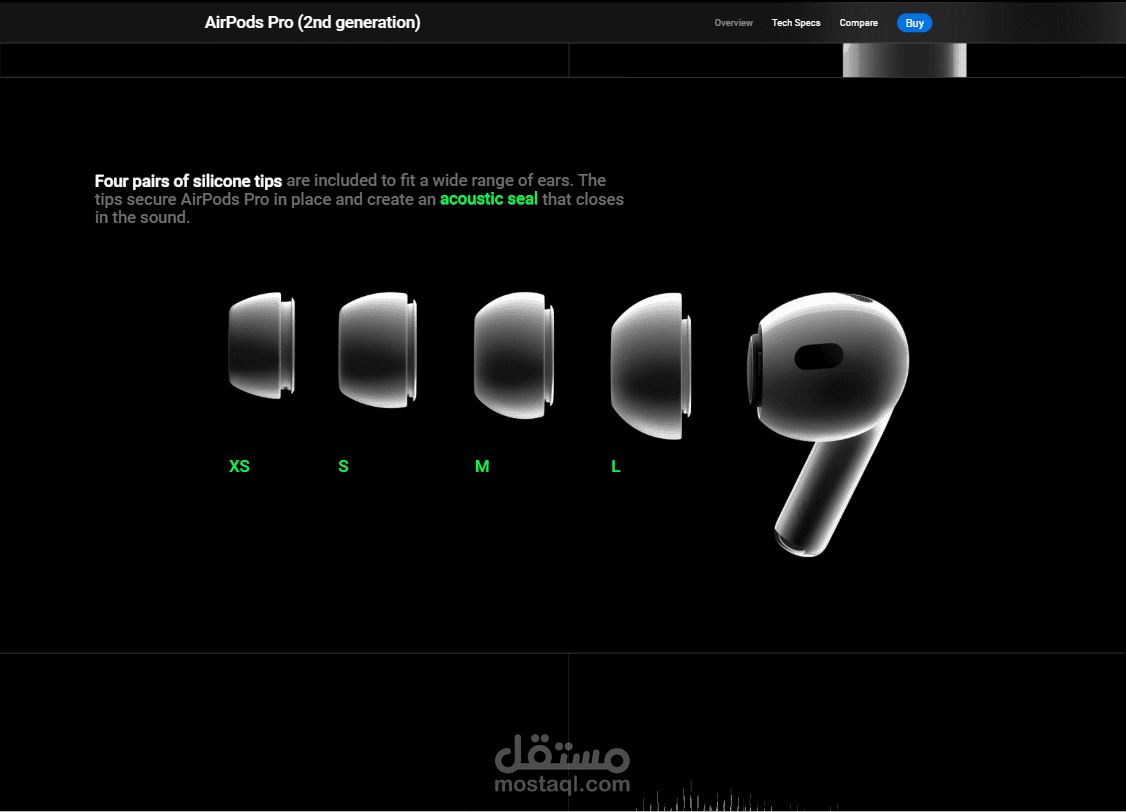The width and height of the screenshot is (1126, 812).
Task: Click the green L size label
Action: tap(615, 467)
